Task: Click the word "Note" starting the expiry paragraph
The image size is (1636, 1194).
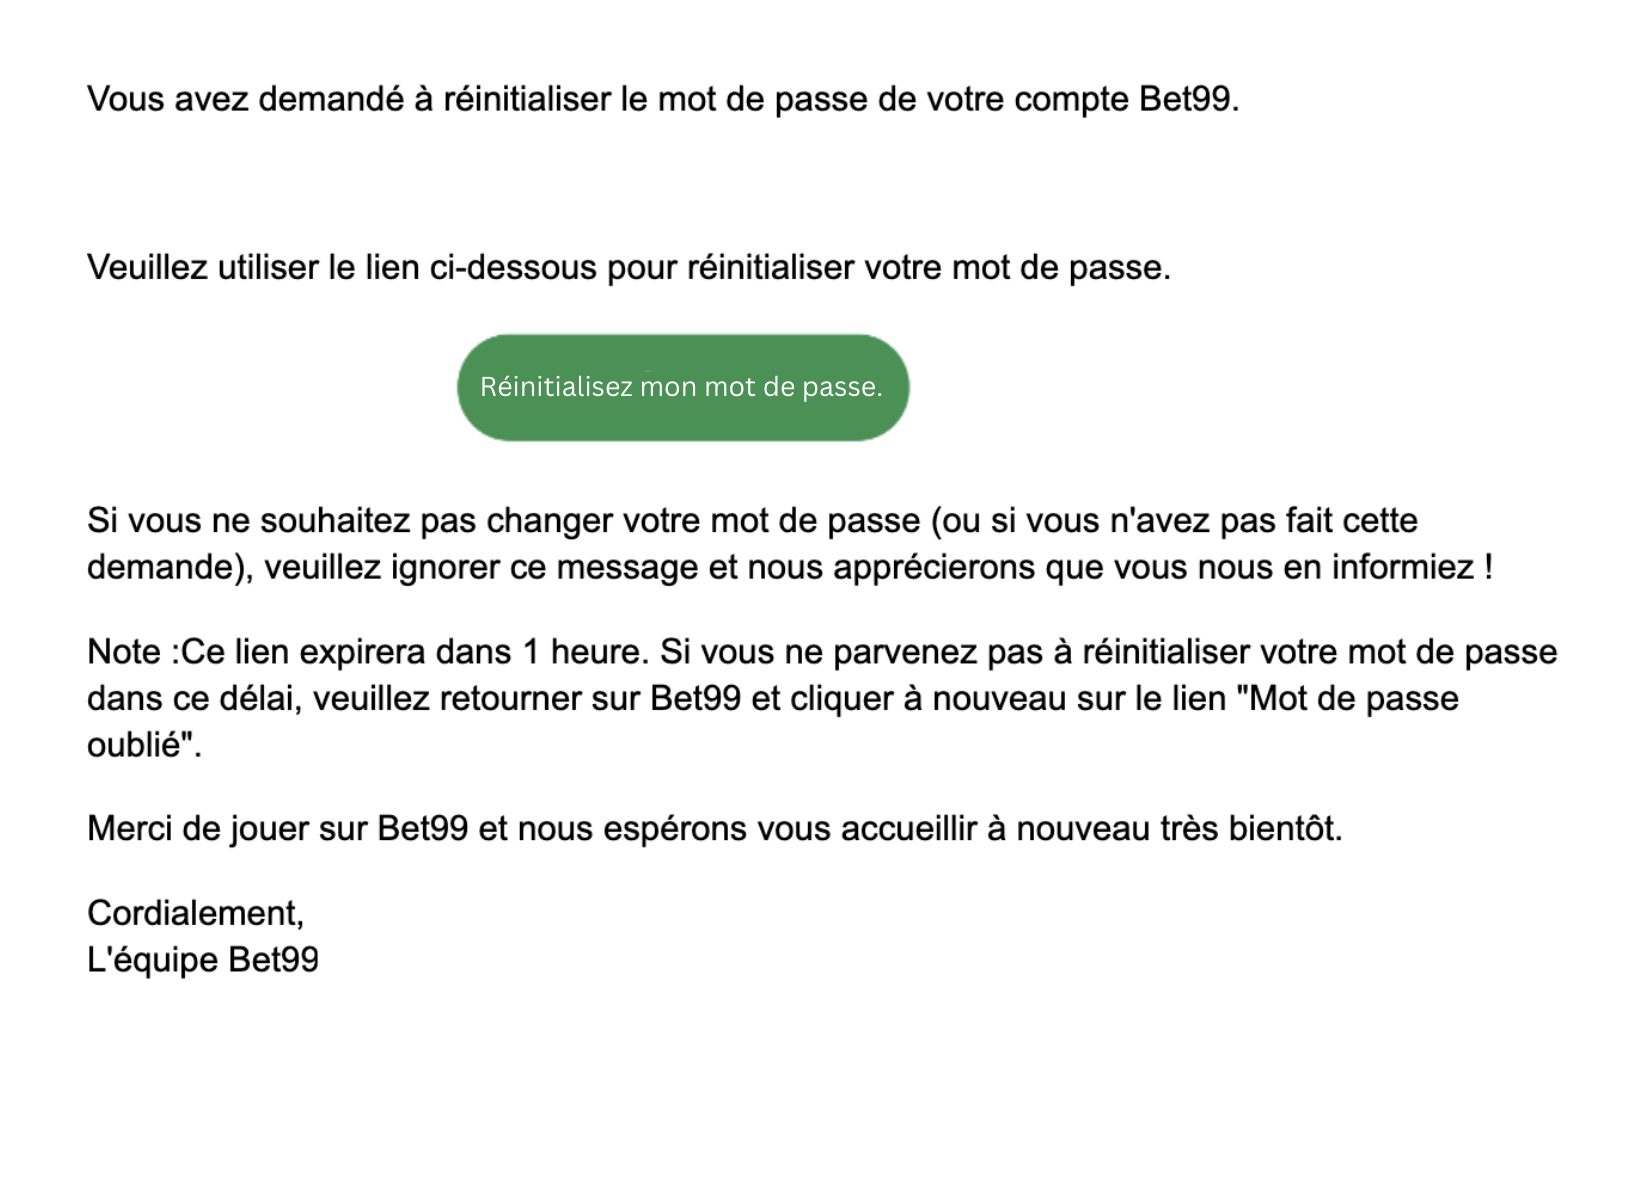Action: coord(124,652)
